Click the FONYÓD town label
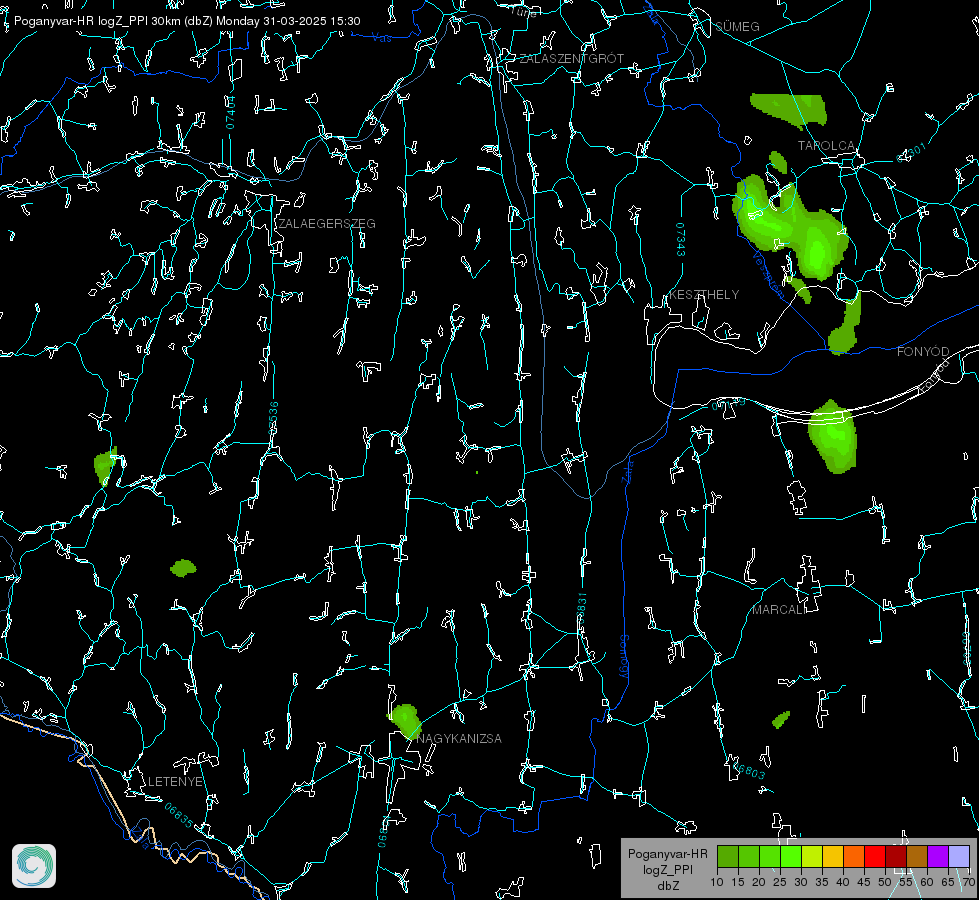This screenshot has width=979, height=900. pos(923,352)
